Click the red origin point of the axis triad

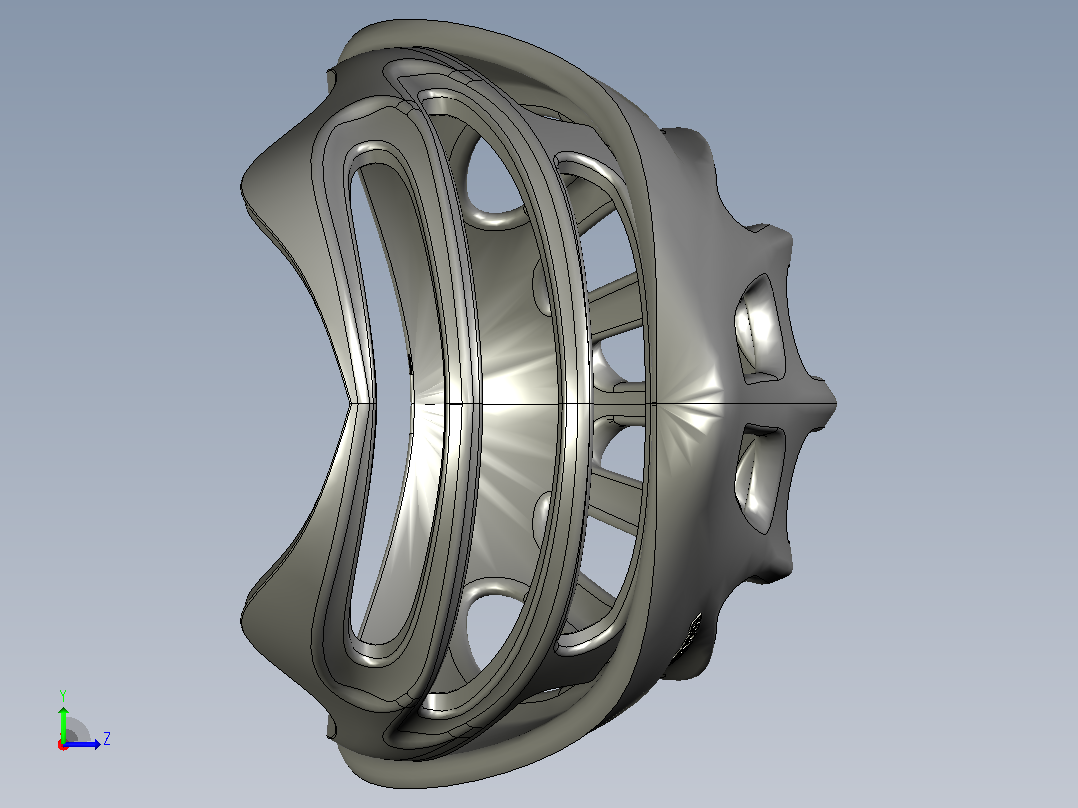click(63, 745)
